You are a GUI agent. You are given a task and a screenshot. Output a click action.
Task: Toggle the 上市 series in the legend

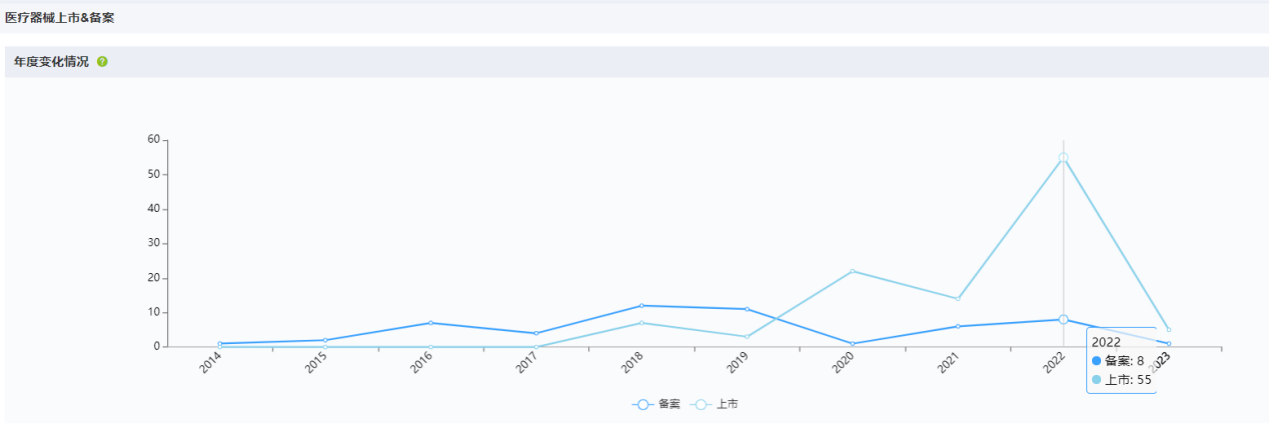716,404
